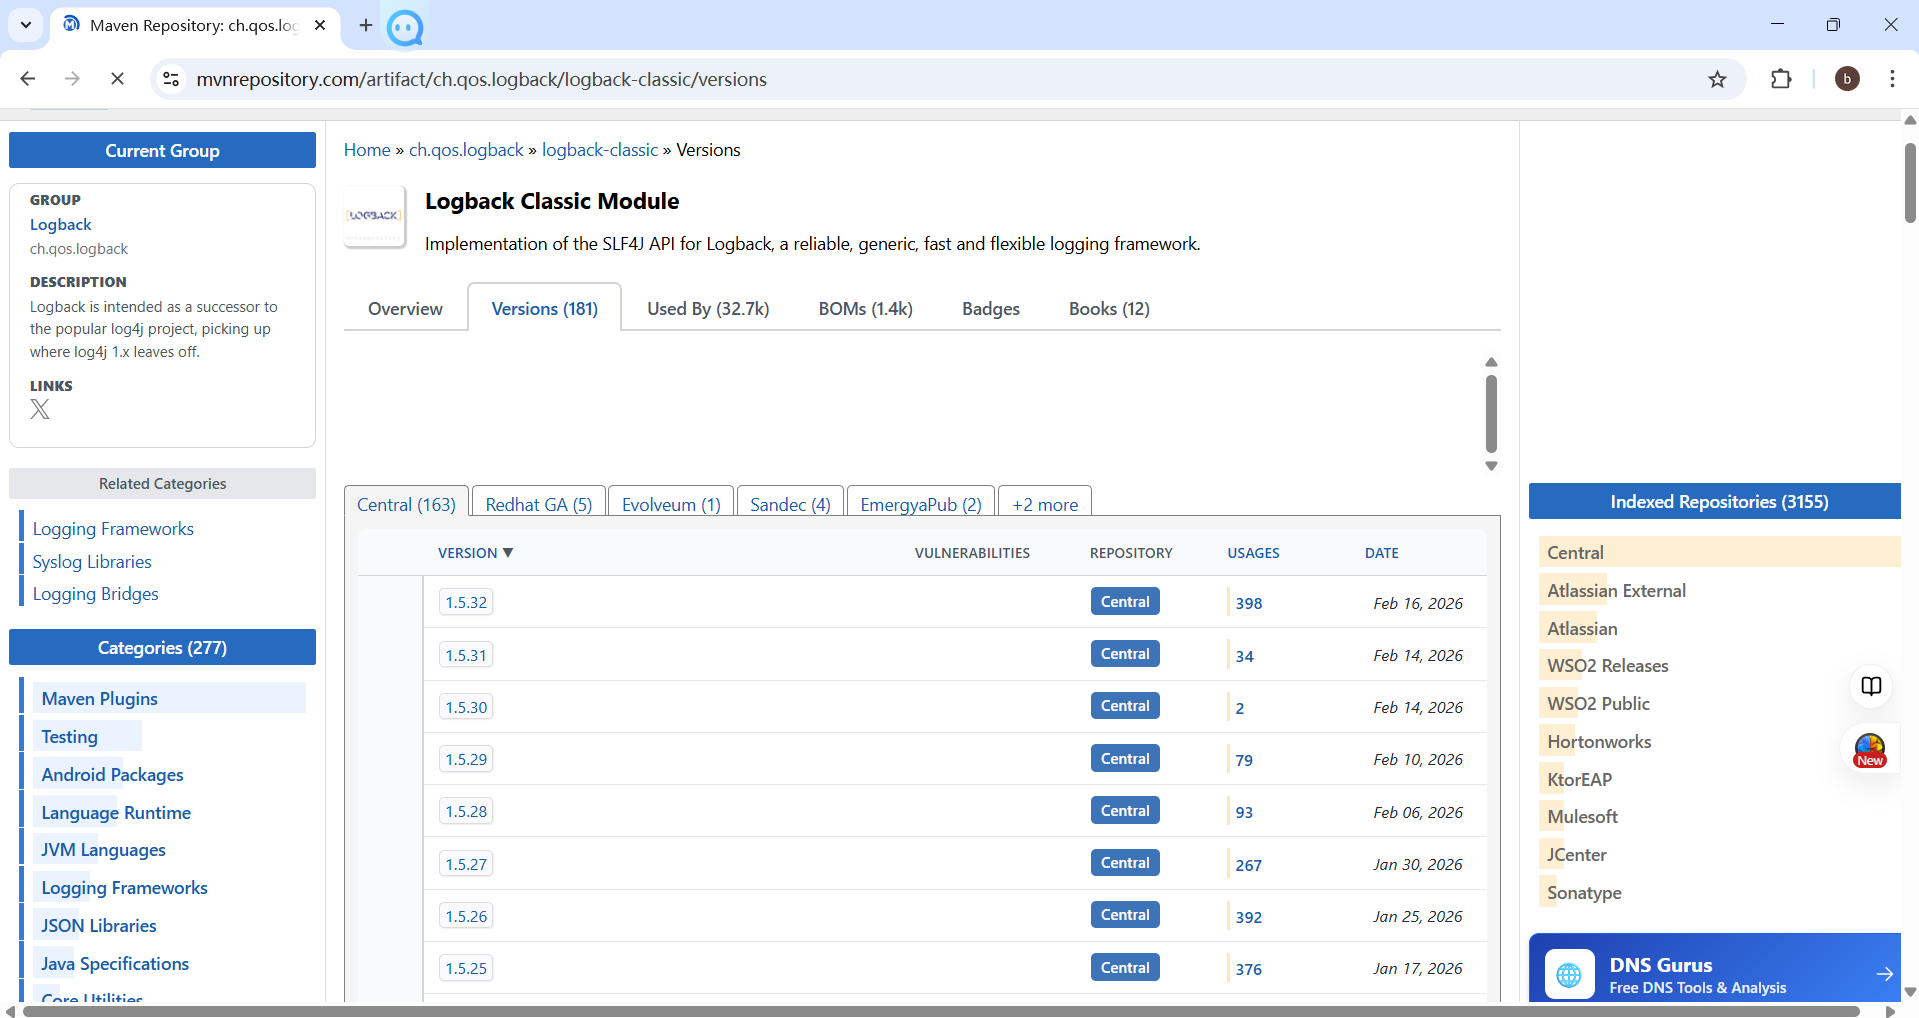This screenshot has width=1919, height=1018.
Task: Click the browser forward arrow
Action: coord(72,79)
